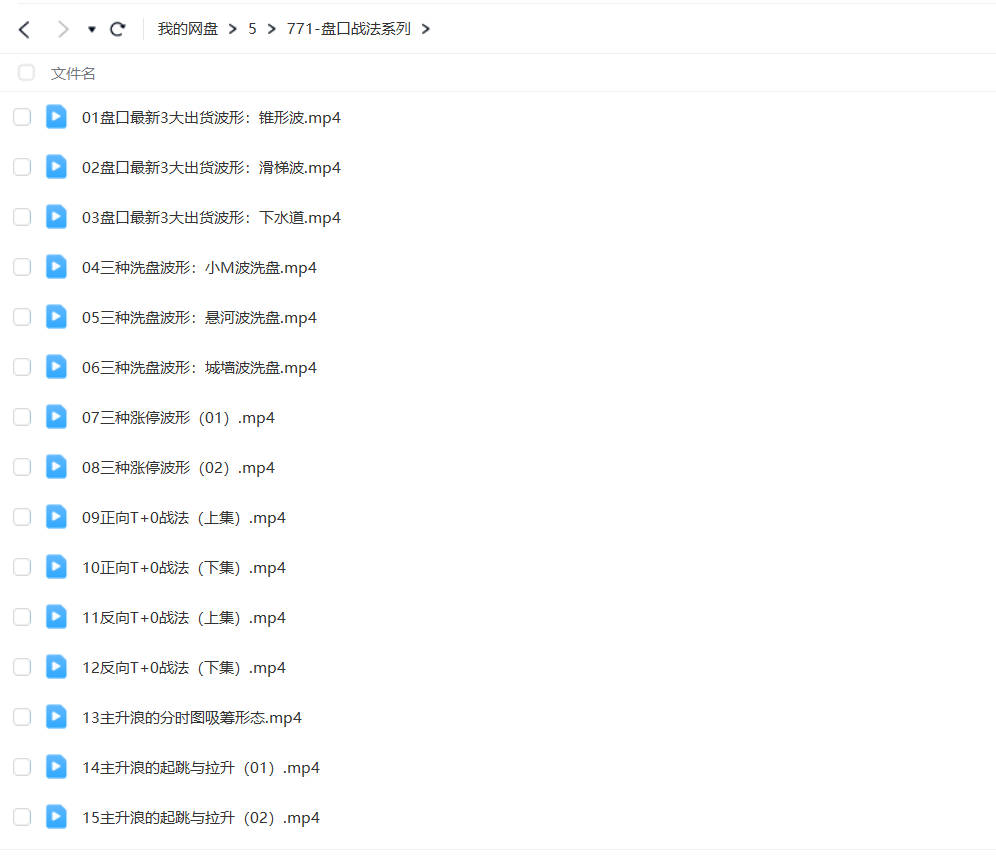Select checkbox for 06 城墙波洗盘.mp4
The width and height of the screenshot is (996, 866).
(22, 367)
